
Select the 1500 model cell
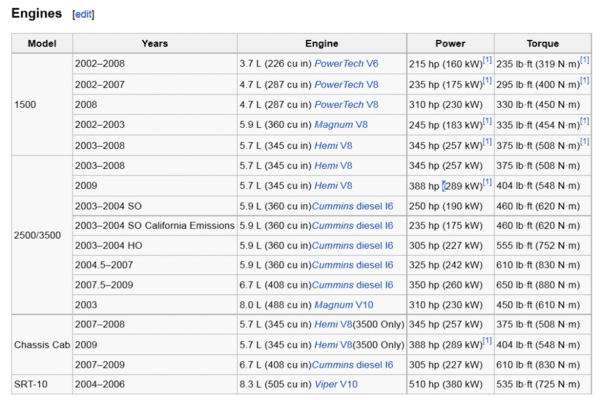click(x=42, y=104)
